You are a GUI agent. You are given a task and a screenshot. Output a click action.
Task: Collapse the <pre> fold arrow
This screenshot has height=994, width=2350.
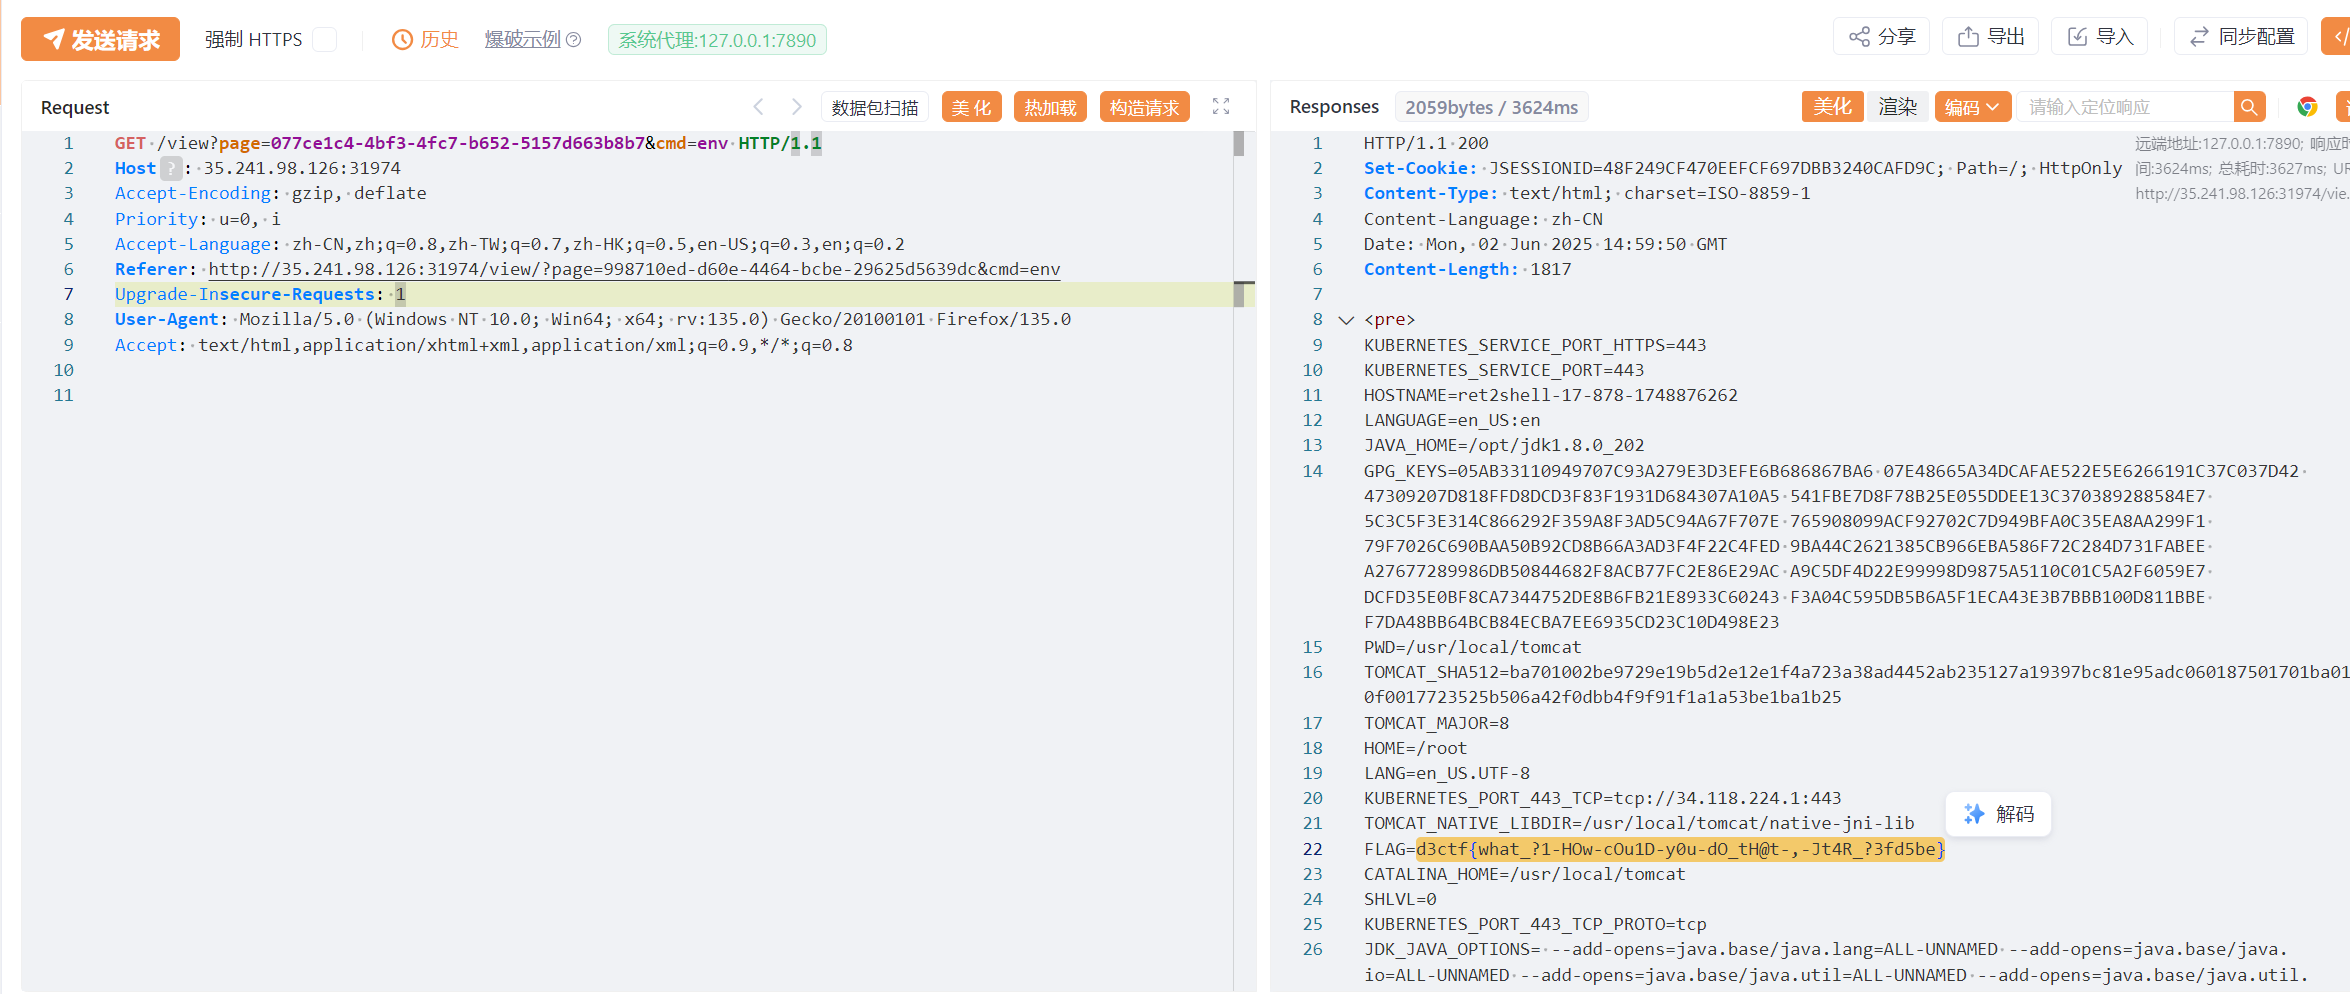(x=1346, y=320)
